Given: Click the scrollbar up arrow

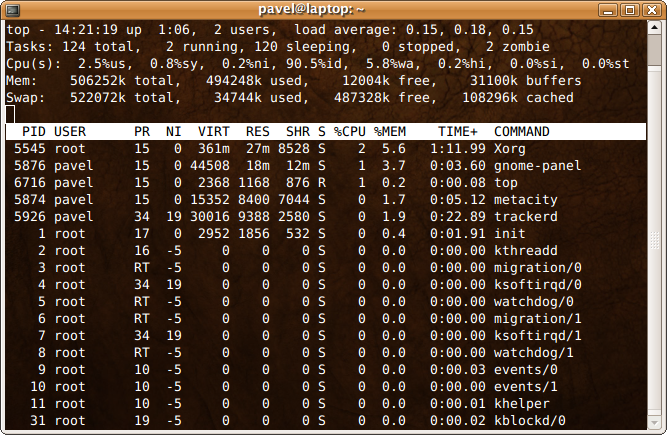Looking at the screenshot, I should pyautogui.click(x=654, y=28).
